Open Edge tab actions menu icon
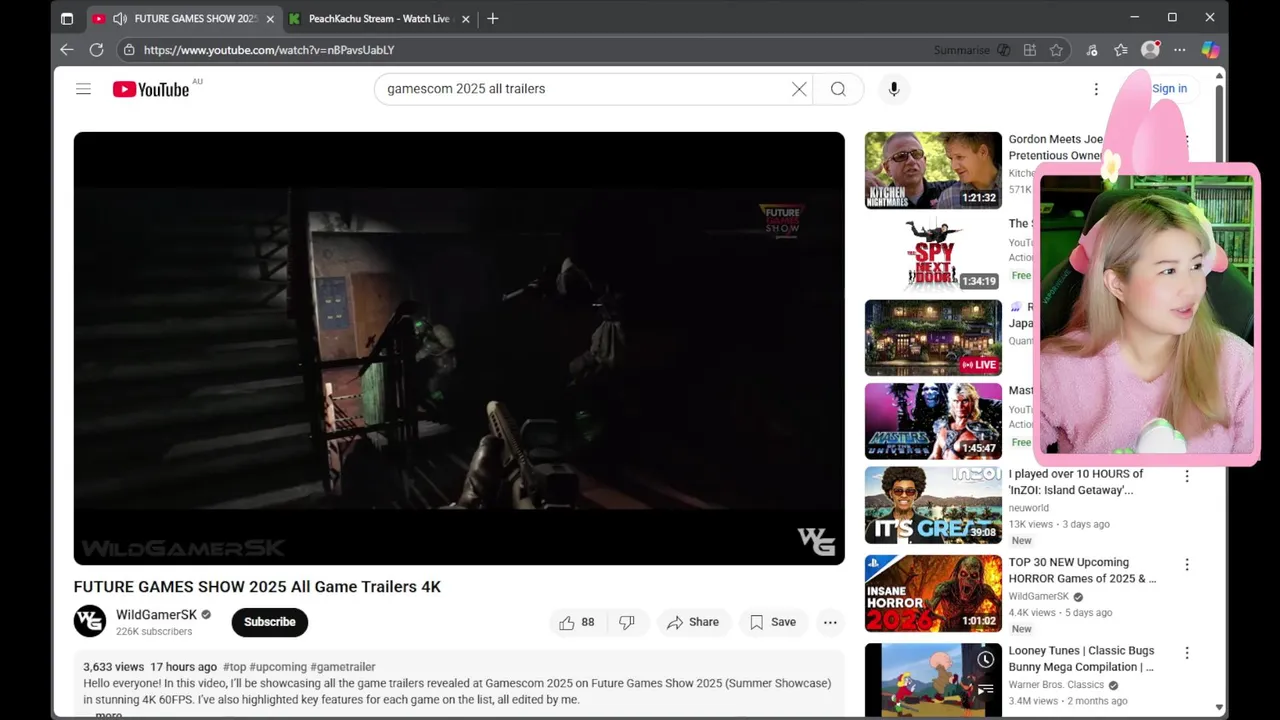Image resolution: width=1280 pixels, height=720 pixels. pyautogui.click(x=67, y=18)
